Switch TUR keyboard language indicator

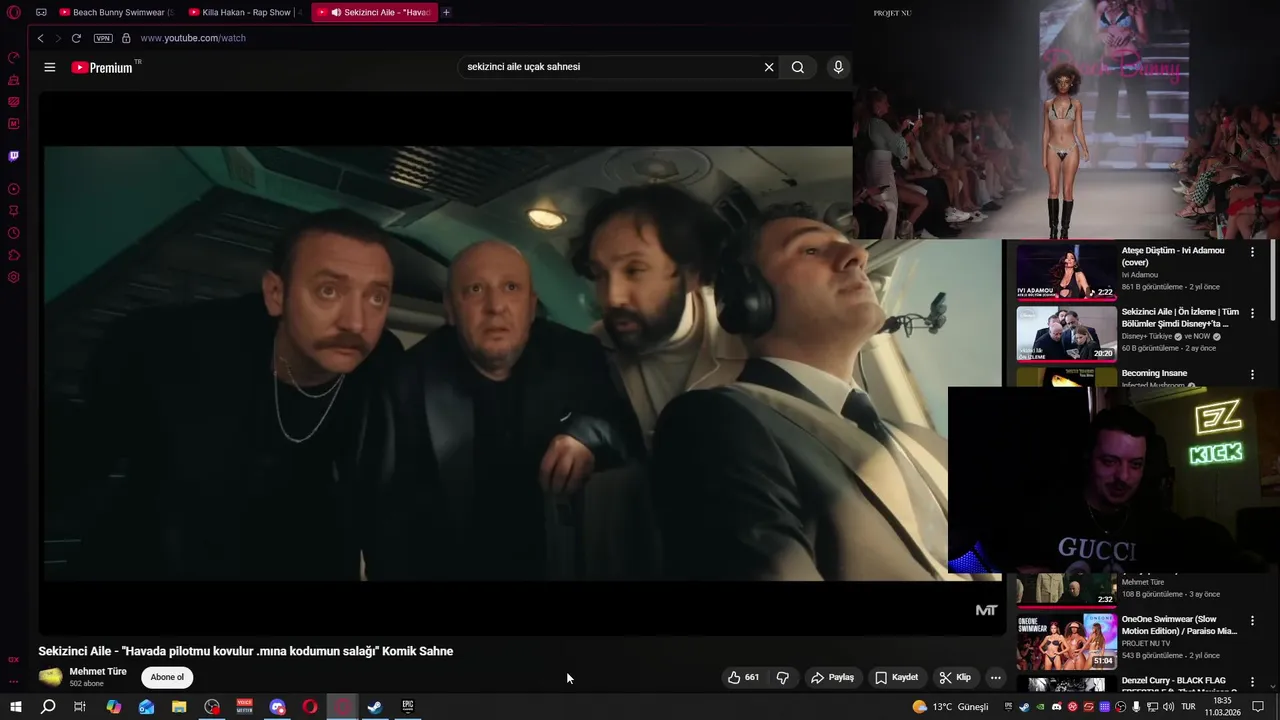(1188, 707)
